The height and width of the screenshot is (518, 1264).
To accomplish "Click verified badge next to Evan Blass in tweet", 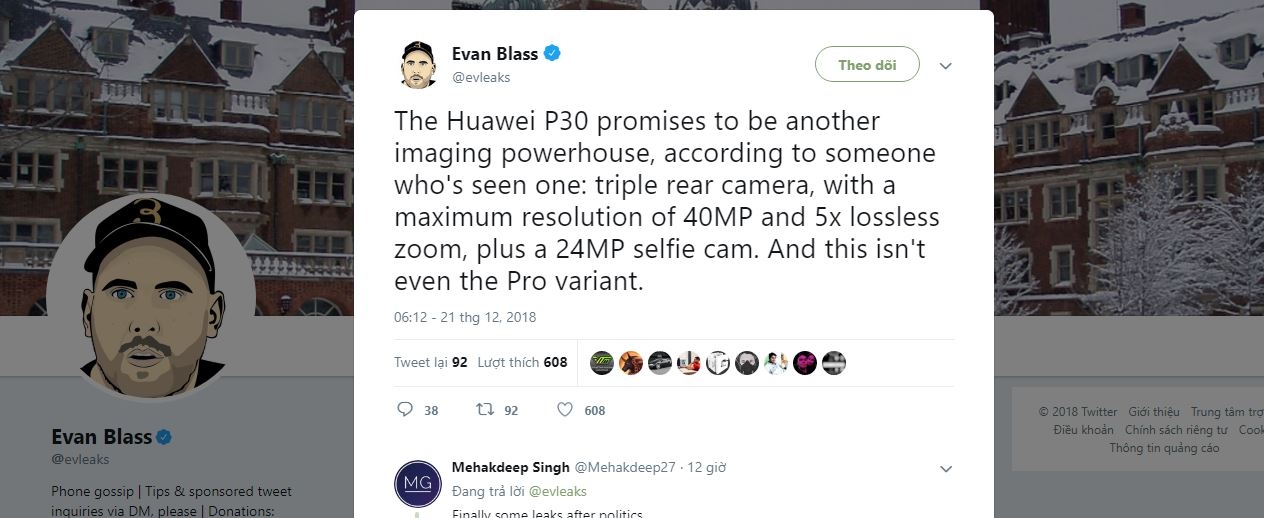I will 552,53.
